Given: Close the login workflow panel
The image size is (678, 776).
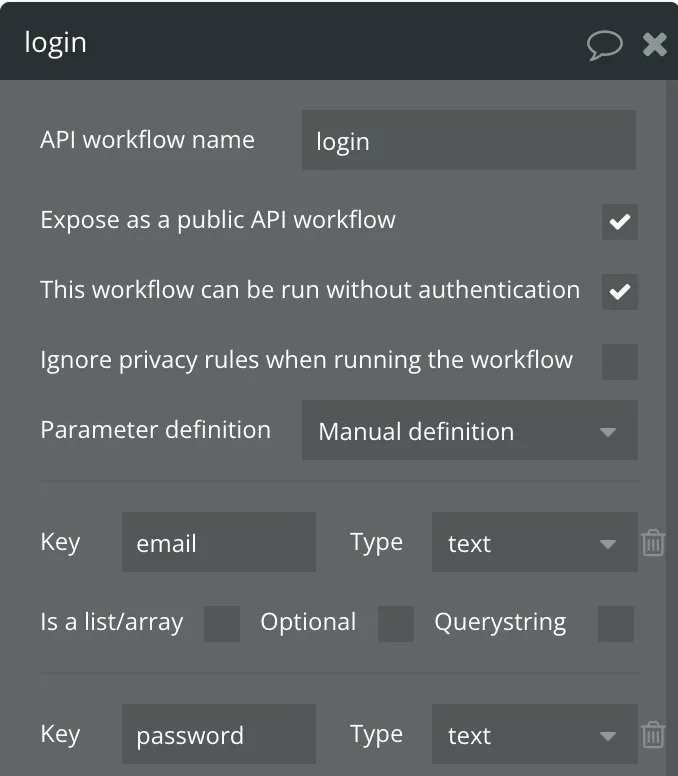Looking at the screenshot, I should [x=654, y=45].
